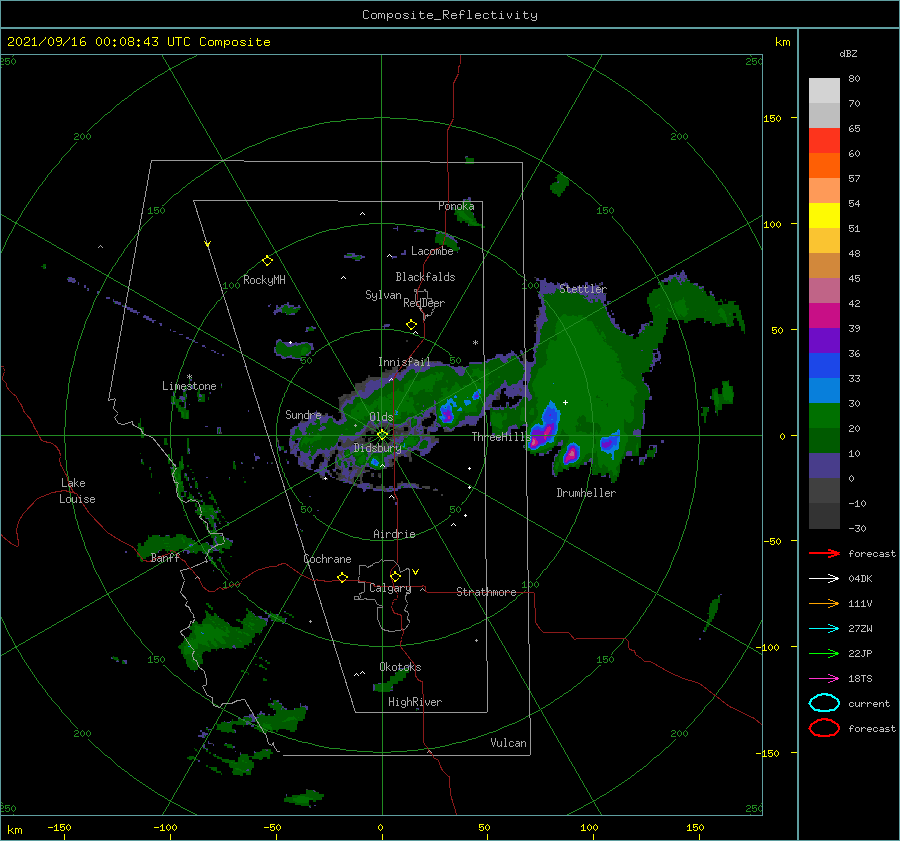Click the RedDeer city label
The height and width of the screenshot is (841, 900).
pos(424,303)
